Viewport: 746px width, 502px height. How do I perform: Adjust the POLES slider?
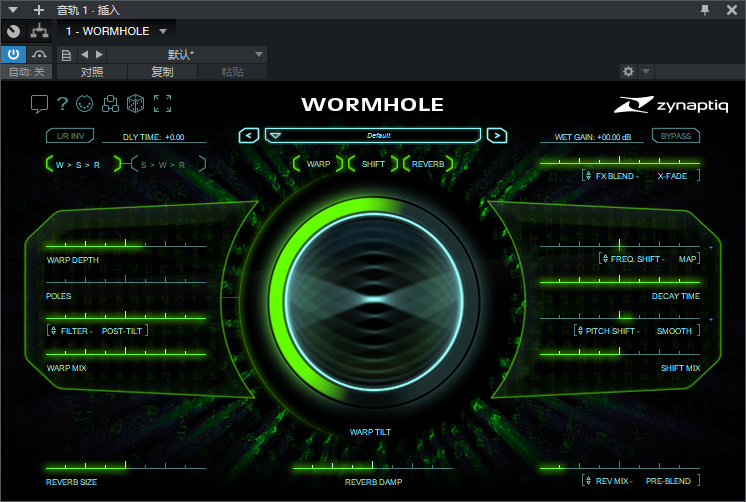pyautogui.click(x=126, y=282)
